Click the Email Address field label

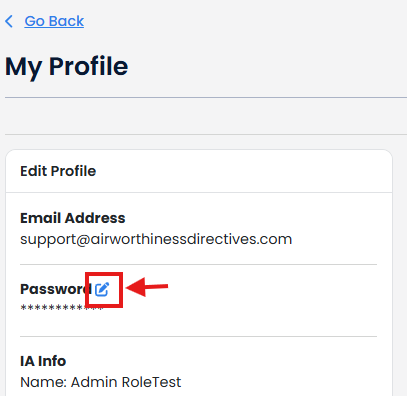73,218
